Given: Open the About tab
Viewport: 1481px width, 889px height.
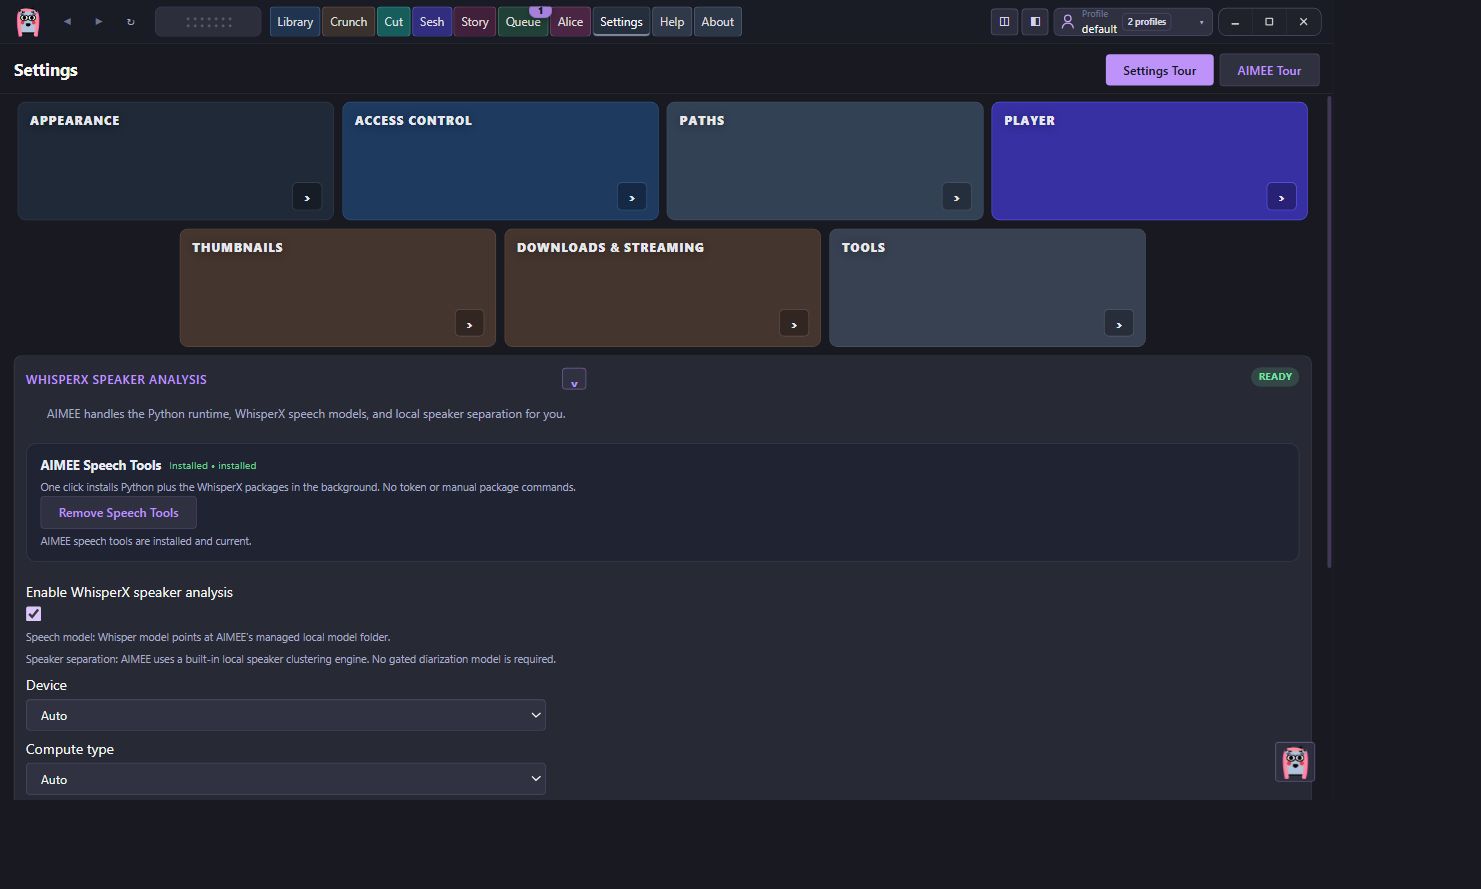Looking at the screenshot, I should (717, 22).
